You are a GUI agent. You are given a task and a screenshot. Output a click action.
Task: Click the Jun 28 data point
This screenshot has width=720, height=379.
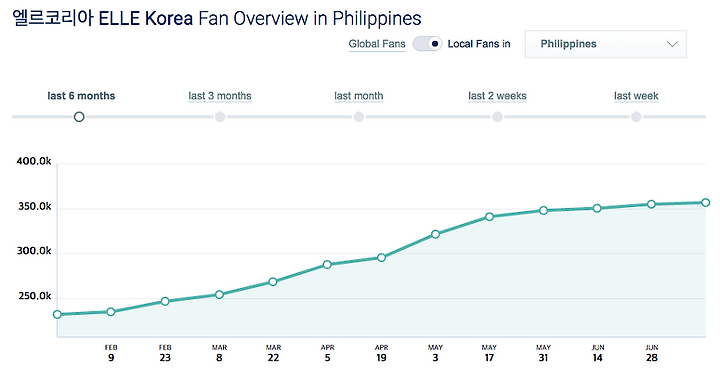[x=651, y=204]
